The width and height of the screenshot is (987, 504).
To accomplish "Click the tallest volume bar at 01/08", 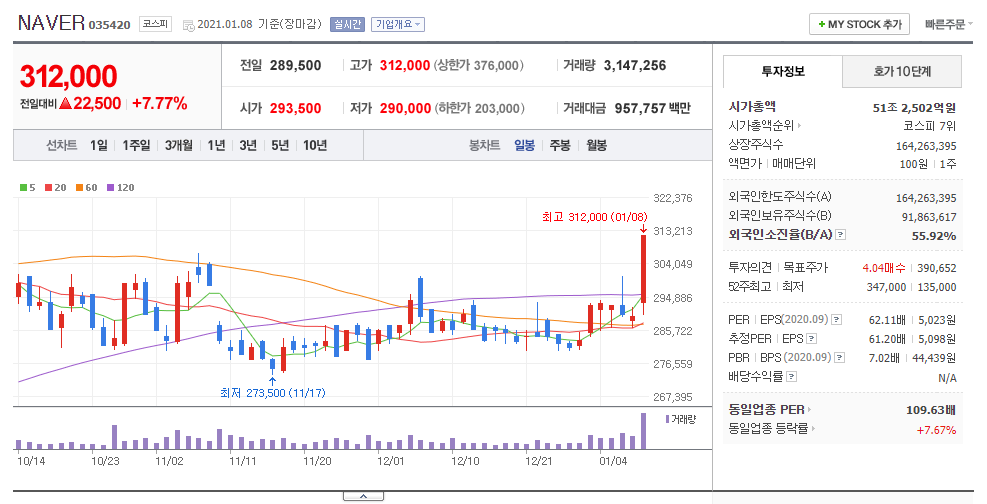I will click(643, 431).
